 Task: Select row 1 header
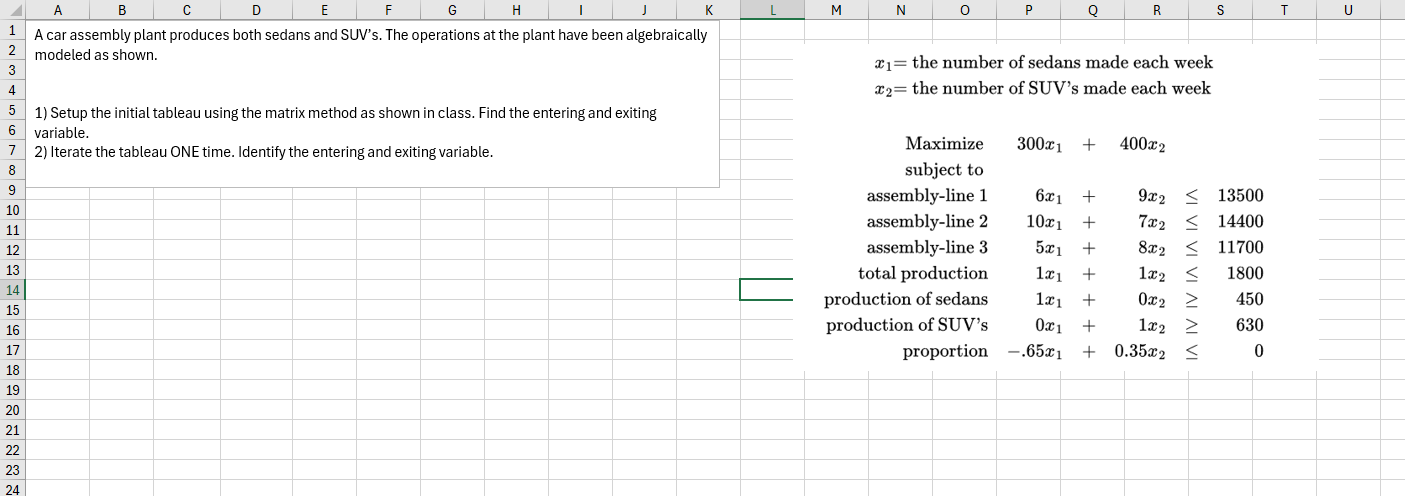pos(11,30)
